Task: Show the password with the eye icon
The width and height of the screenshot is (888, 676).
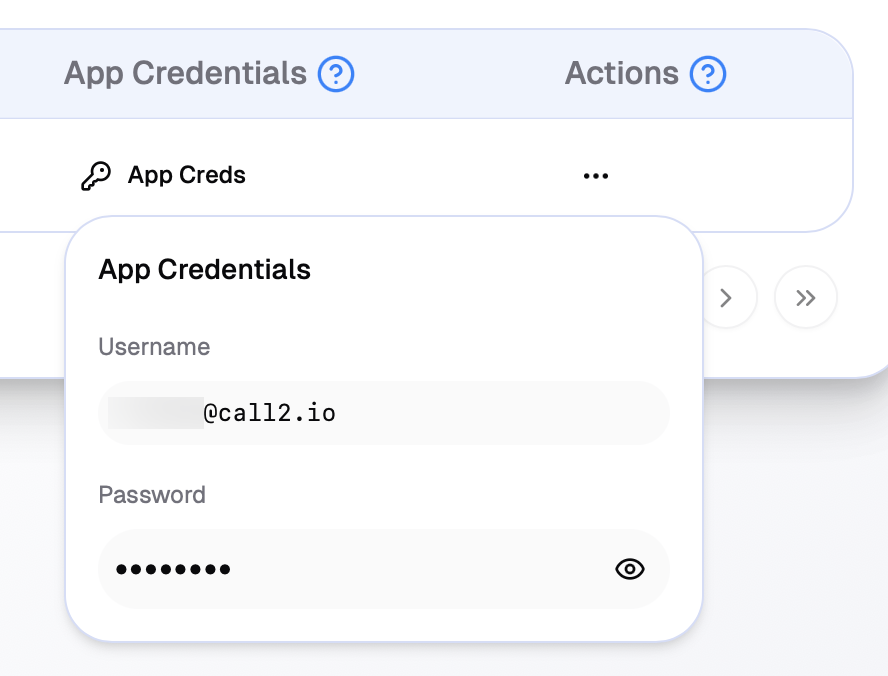Action: pyautogui.click(x=630, y=569)
